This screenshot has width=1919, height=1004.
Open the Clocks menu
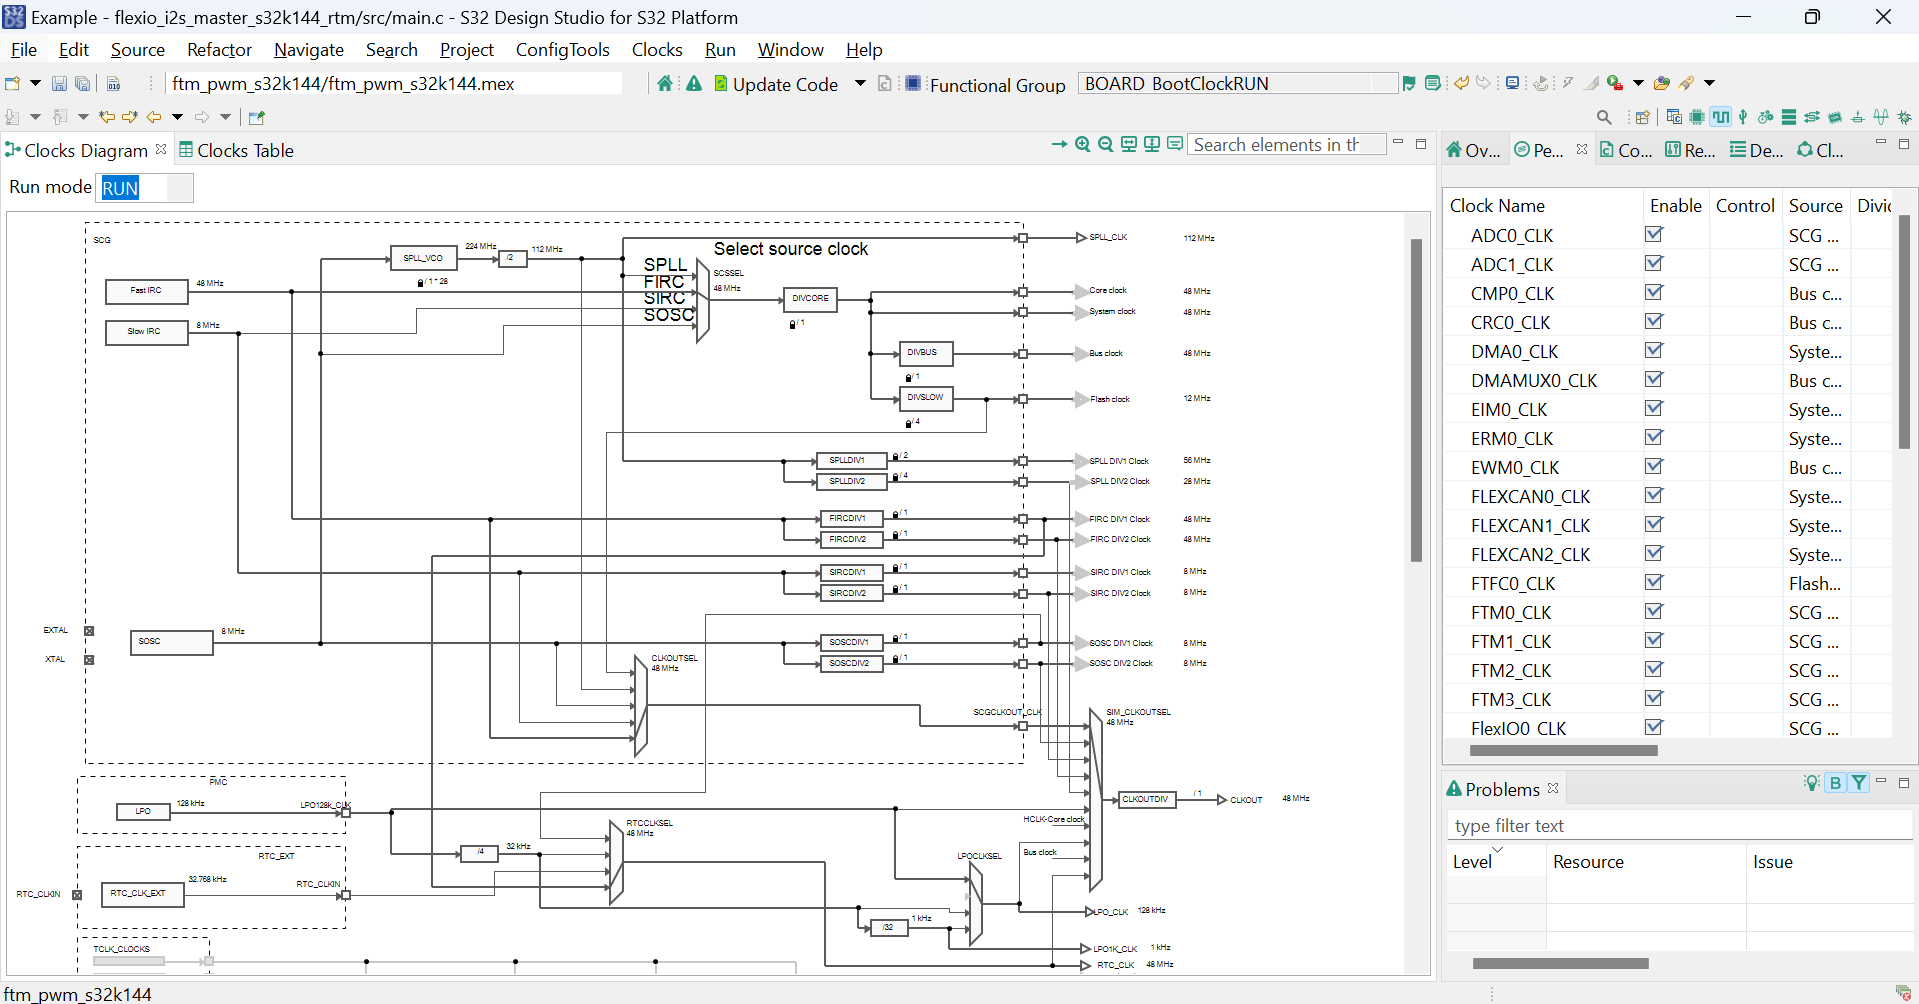pyautogui.click(x=656, y=50)
